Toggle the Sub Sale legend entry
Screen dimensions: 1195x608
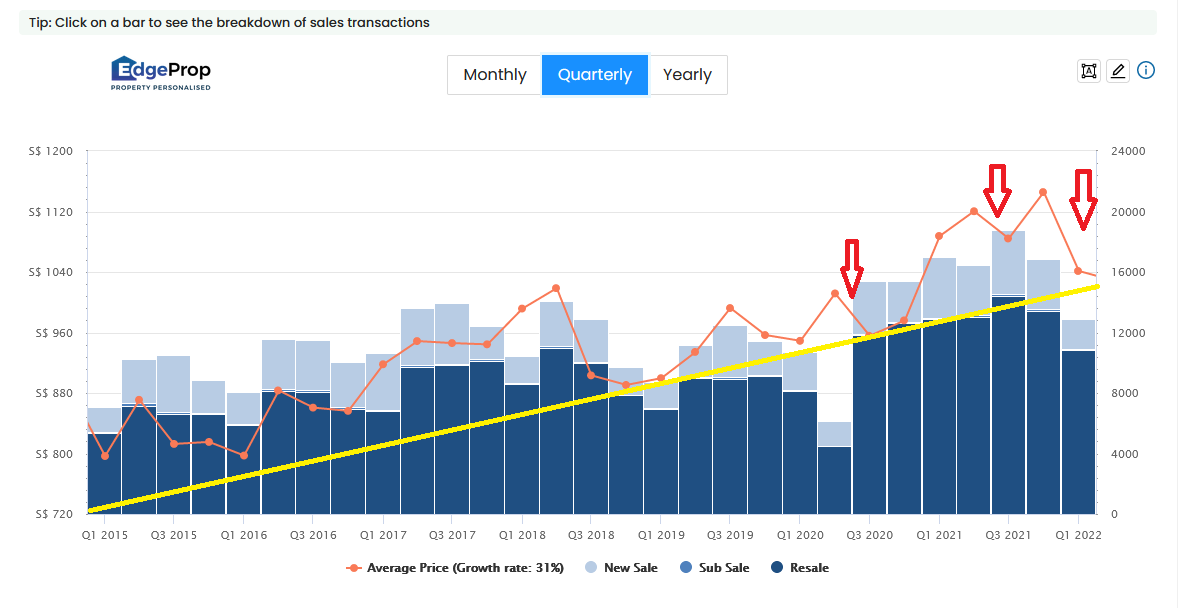tap(714, 568)
